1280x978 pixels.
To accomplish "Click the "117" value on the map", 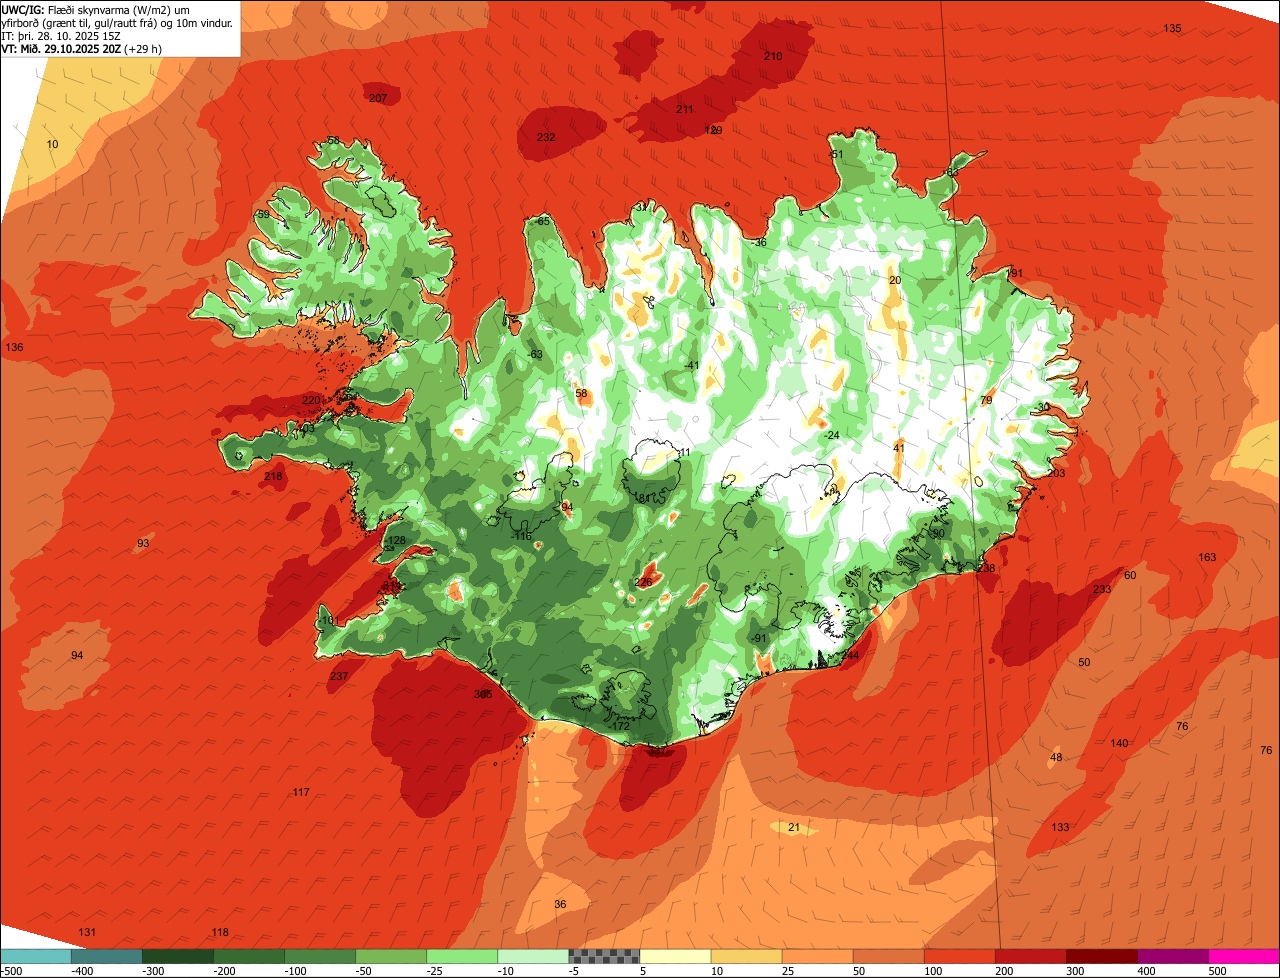I will pos(301,792).
